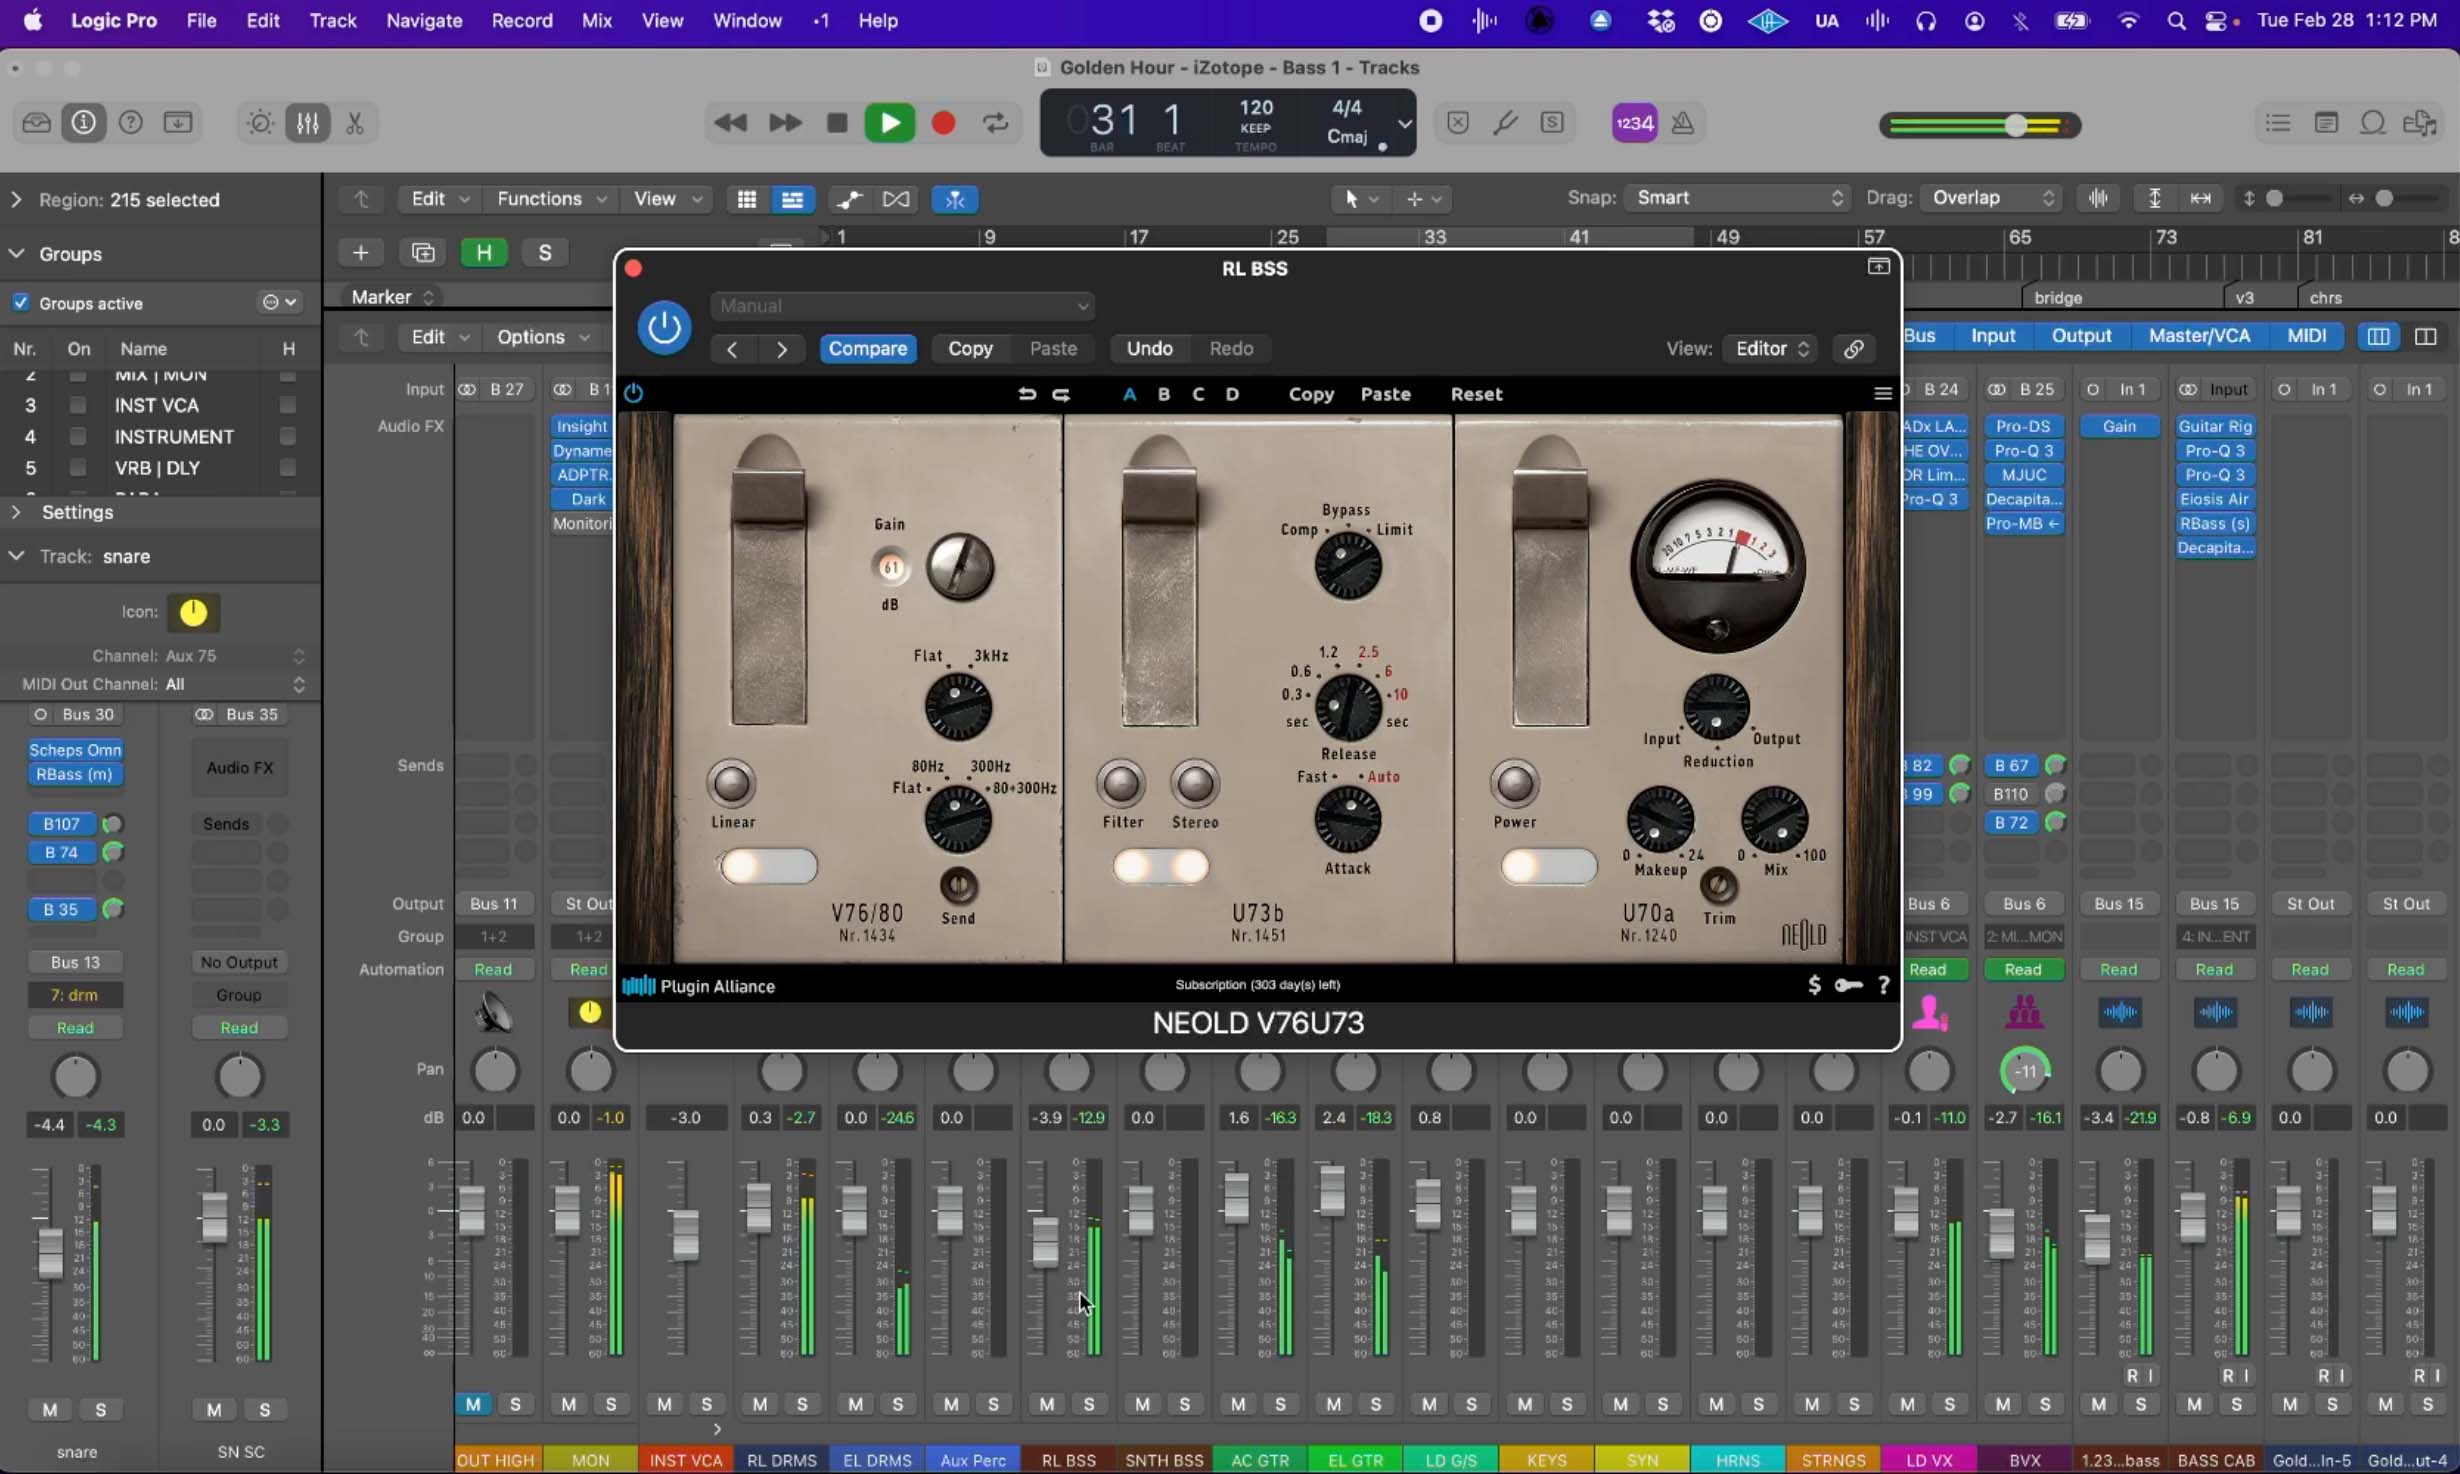Select plugin setting slot B
The height and width of the screenshot is (1474, 2460).
point(1163,394)
